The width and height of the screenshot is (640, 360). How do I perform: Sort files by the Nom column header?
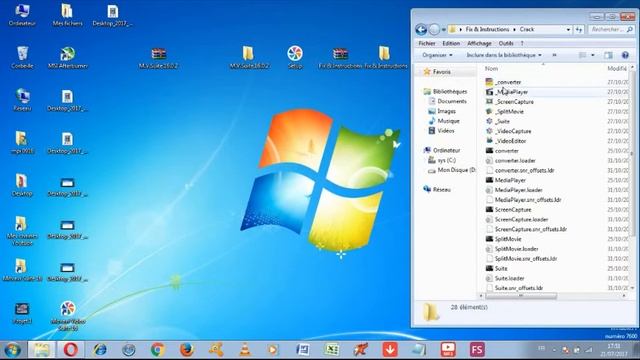tap(491, 69)
